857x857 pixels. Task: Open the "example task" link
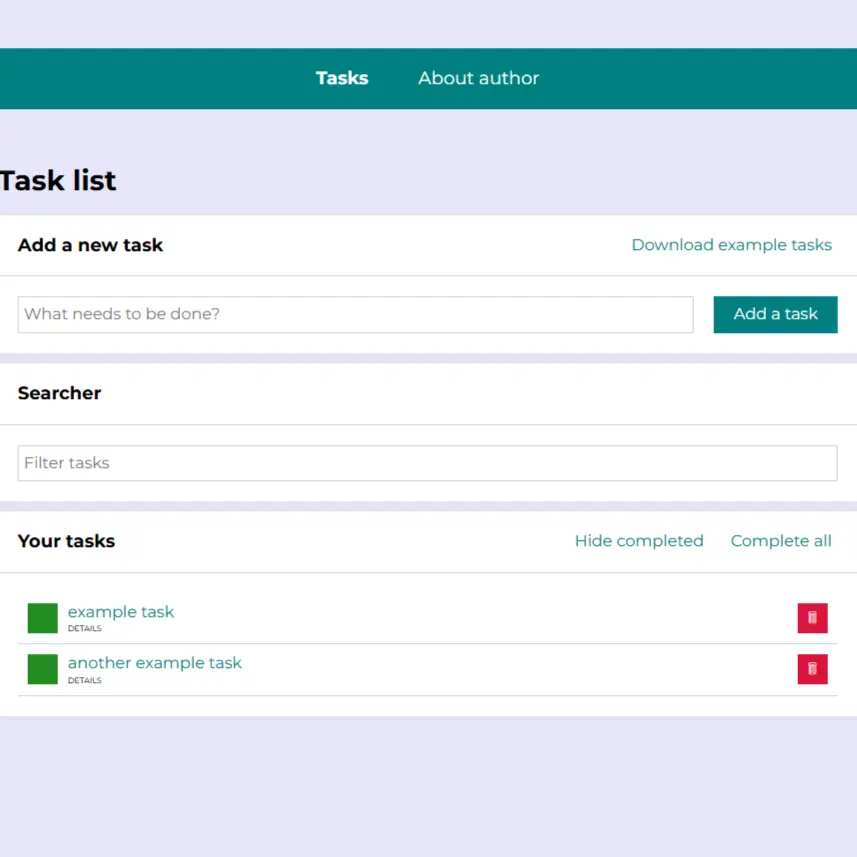click(121, 612)
